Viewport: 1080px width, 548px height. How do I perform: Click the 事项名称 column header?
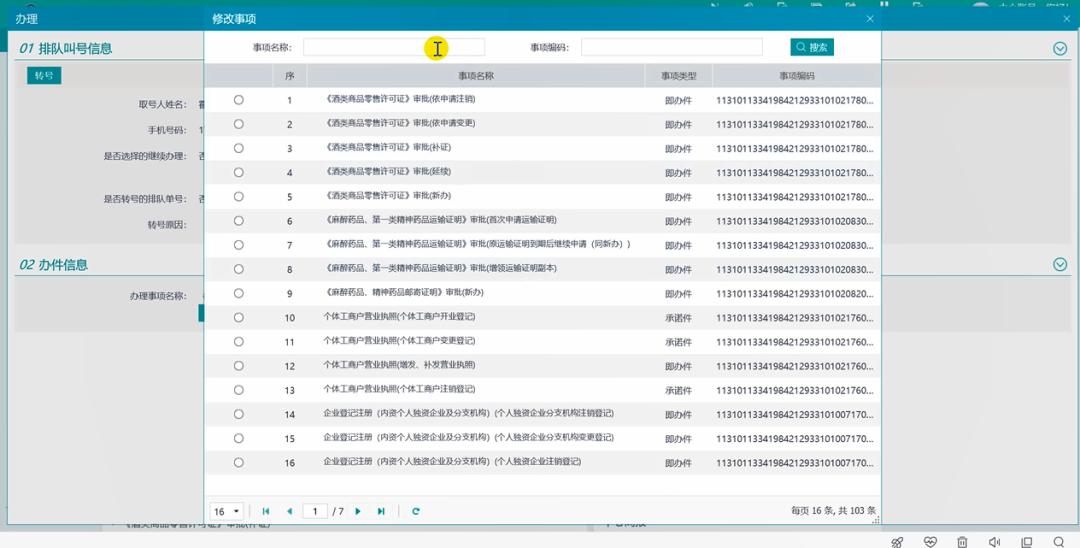point(476,76)
